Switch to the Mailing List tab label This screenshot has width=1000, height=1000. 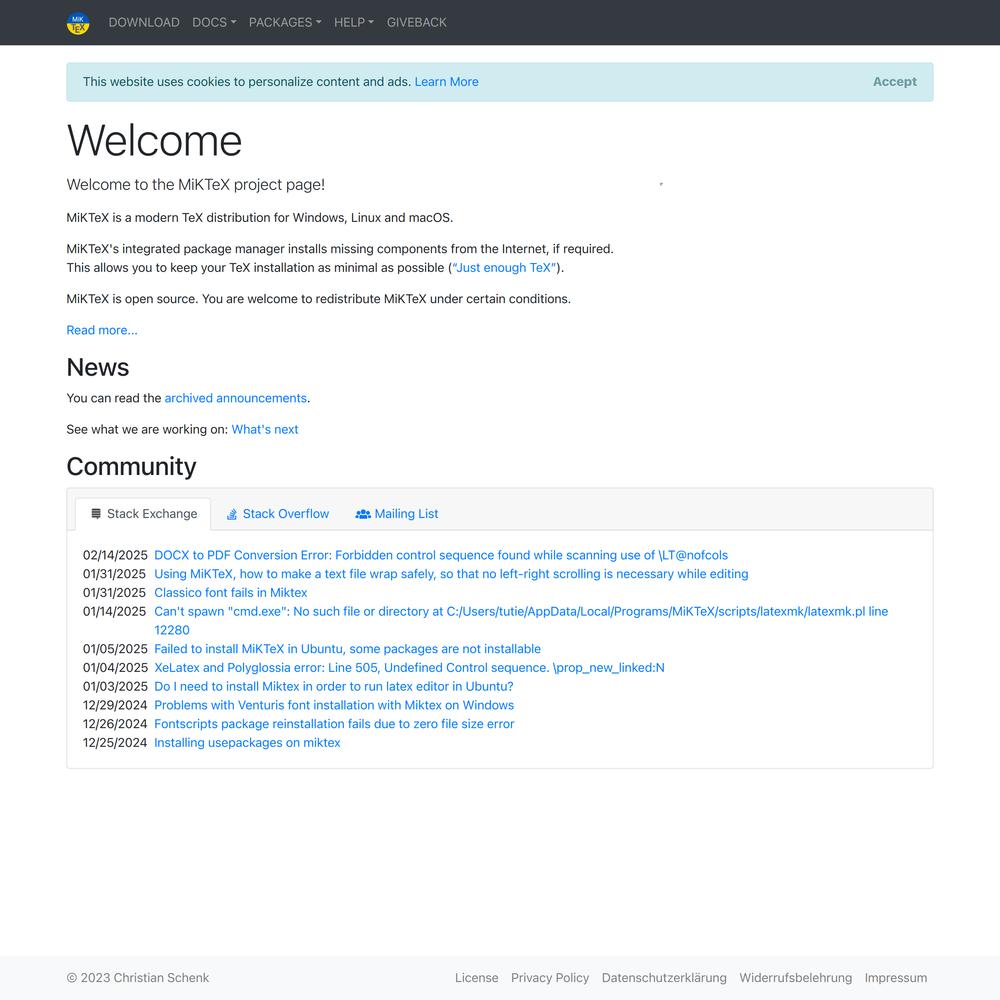click(x=406, y=514)
